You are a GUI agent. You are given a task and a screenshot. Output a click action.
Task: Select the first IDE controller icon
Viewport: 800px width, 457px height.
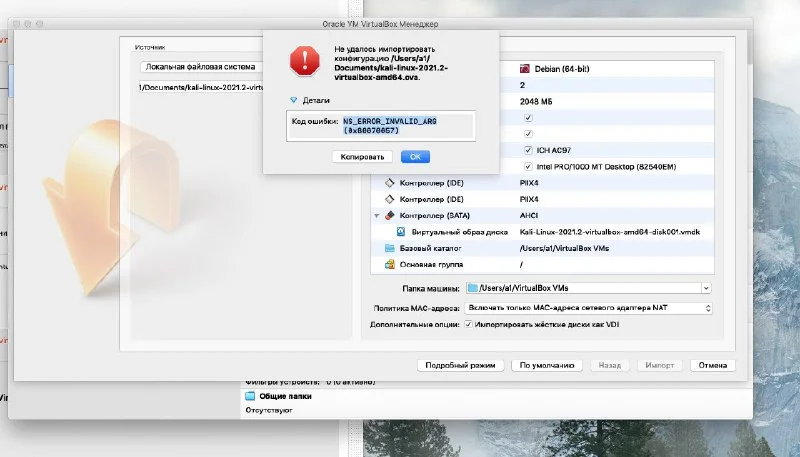pyautogui.click(x=390, y=183)
